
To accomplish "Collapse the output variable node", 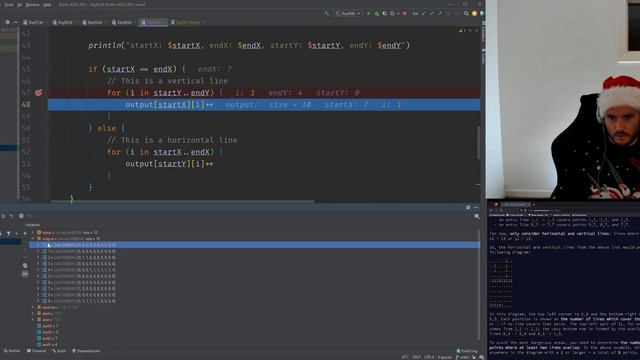I will [33, 239].
